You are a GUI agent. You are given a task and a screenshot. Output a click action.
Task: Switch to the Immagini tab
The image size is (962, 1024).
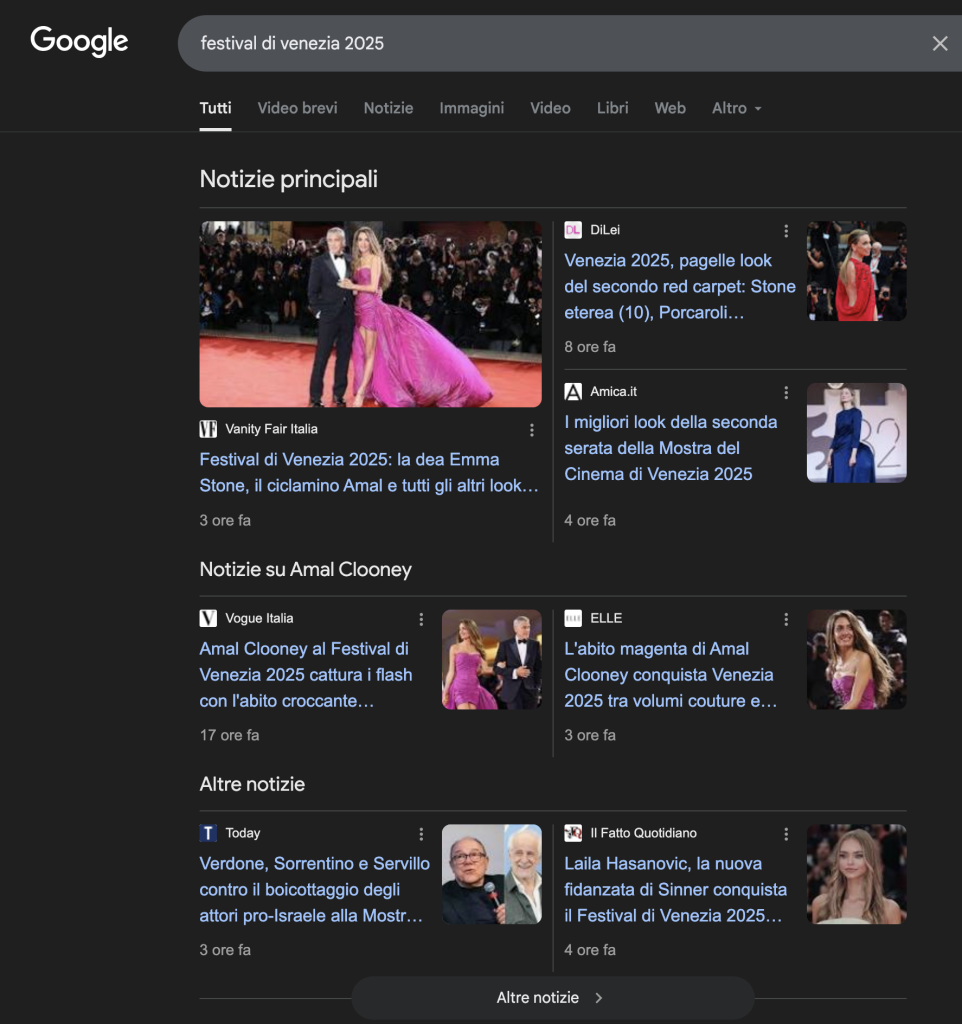tap(471, 108)
